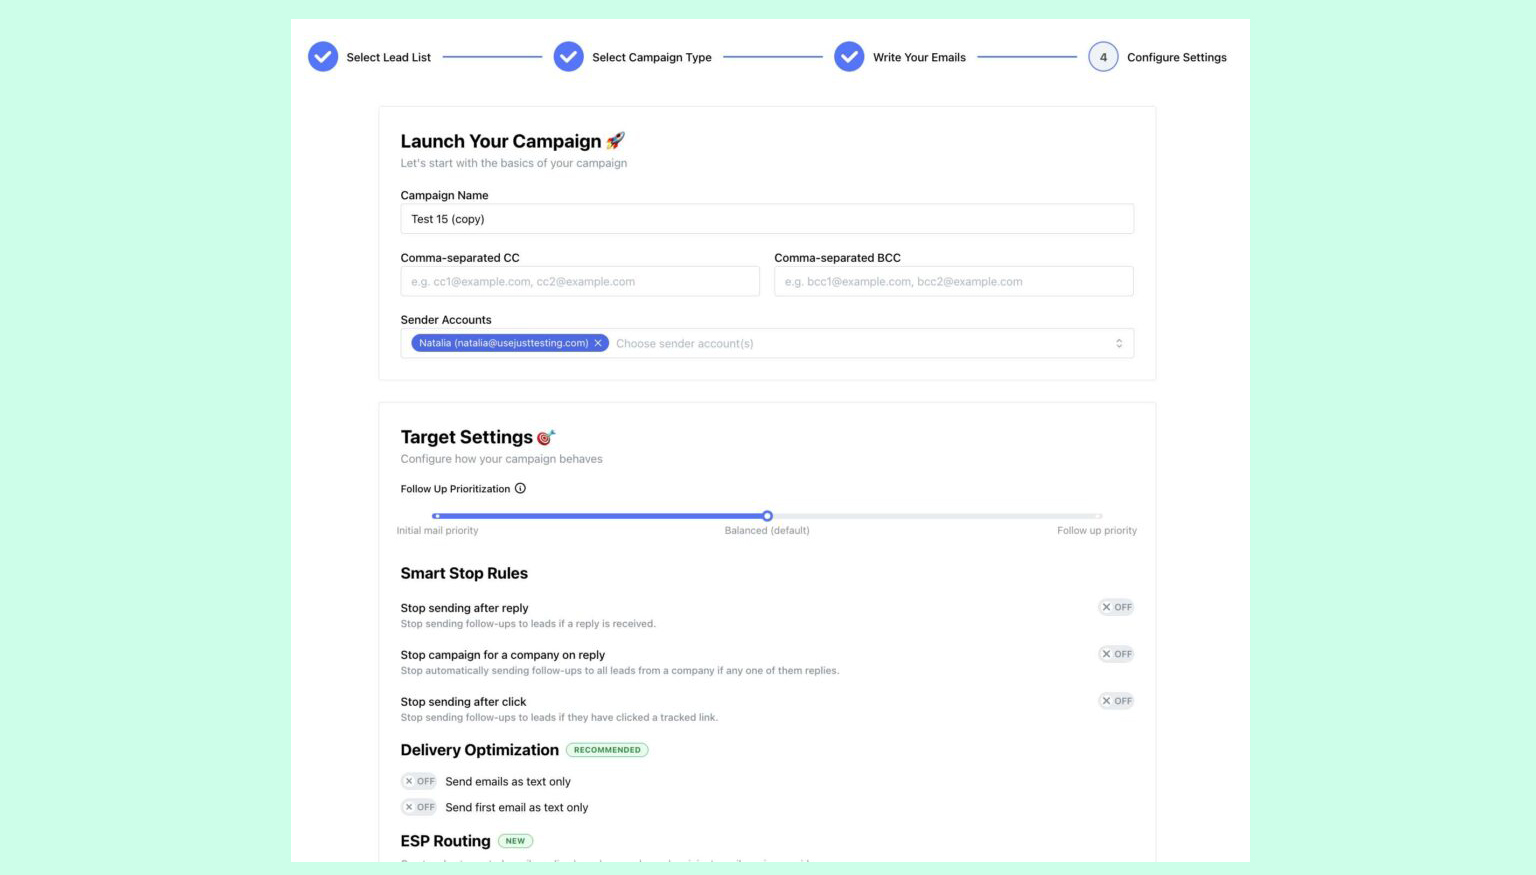Open the sender accounts dropdown
1536x875 pixels.
coord(860,343)
